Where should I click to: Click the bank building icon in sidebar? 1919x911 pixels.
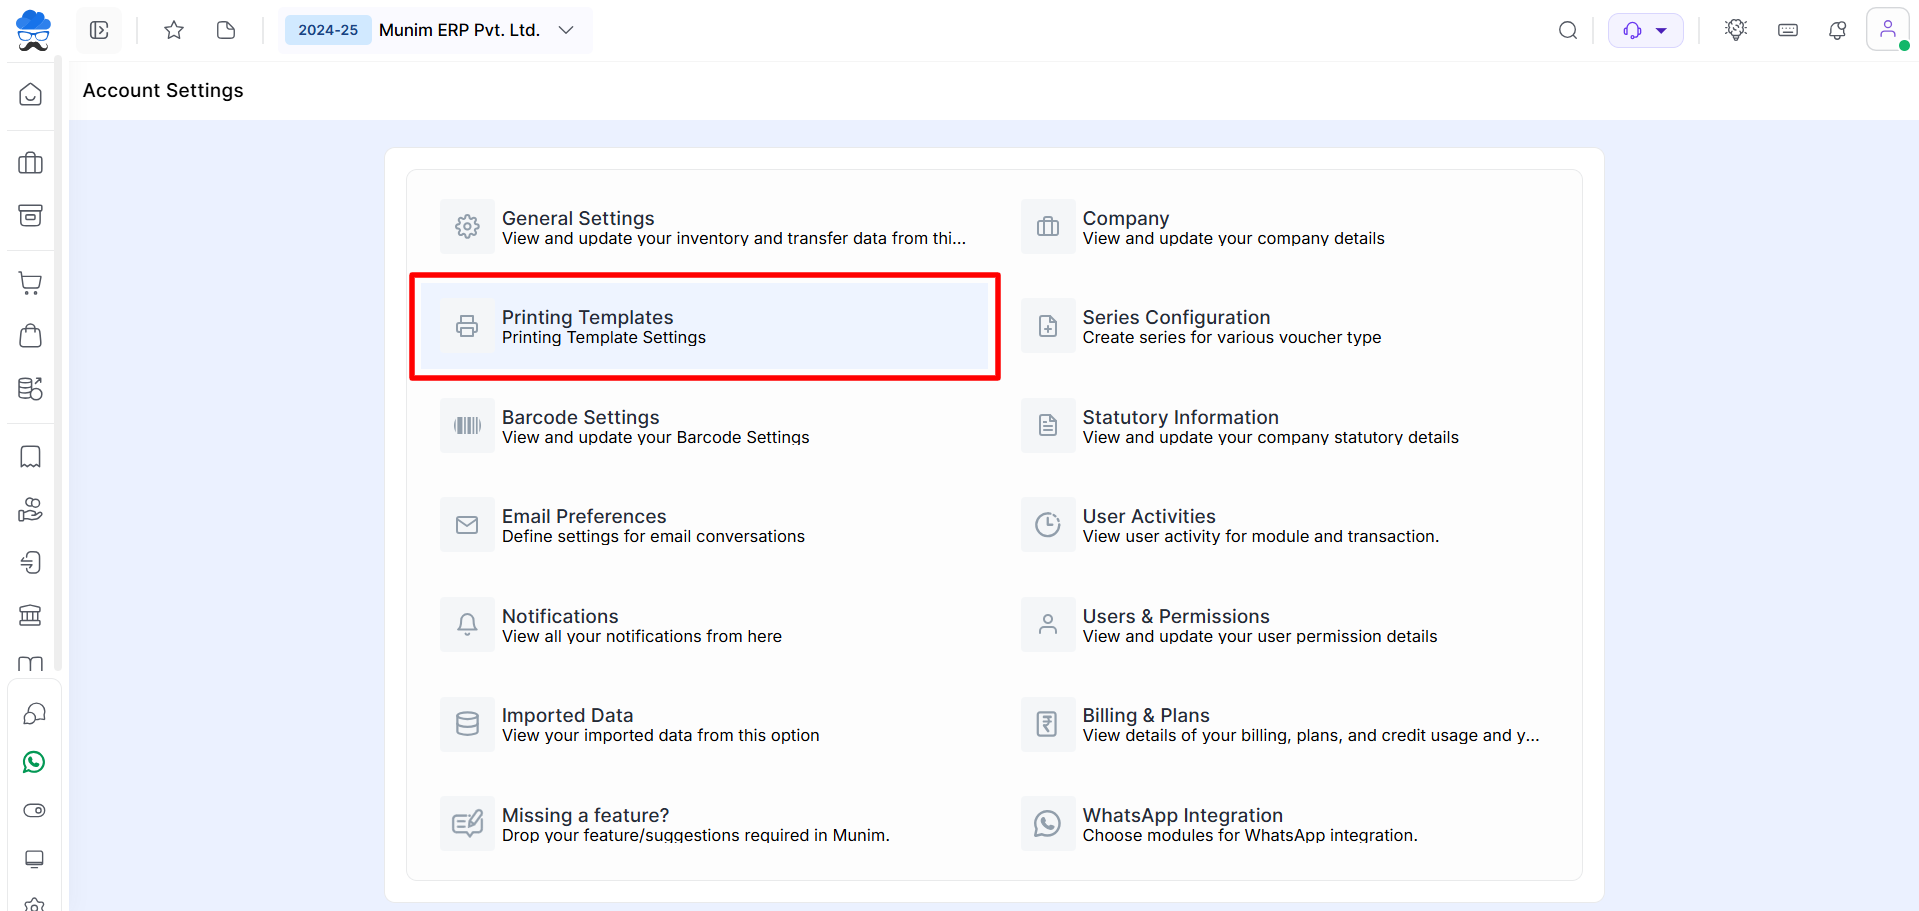31,615
